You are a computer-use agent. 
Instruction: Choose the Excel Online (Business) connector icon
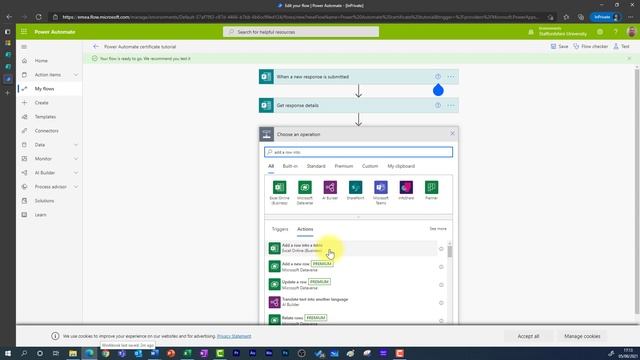280,187
